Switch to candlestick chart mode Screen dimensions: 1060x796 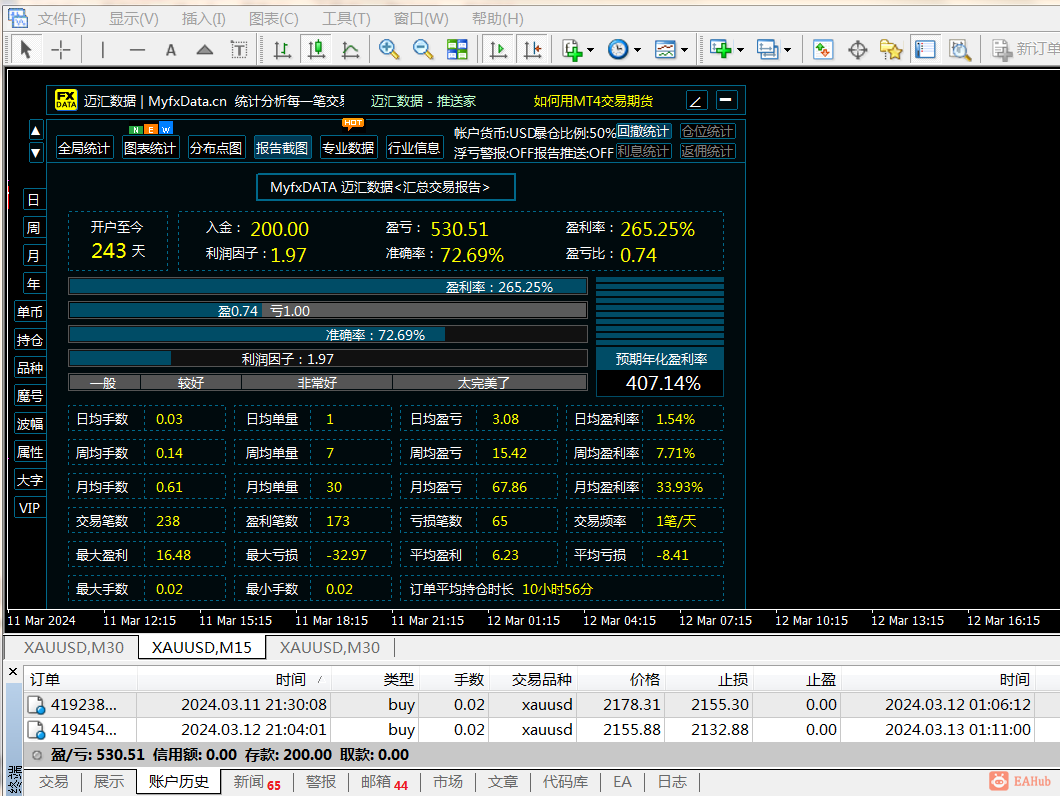[x=316, y=49]
